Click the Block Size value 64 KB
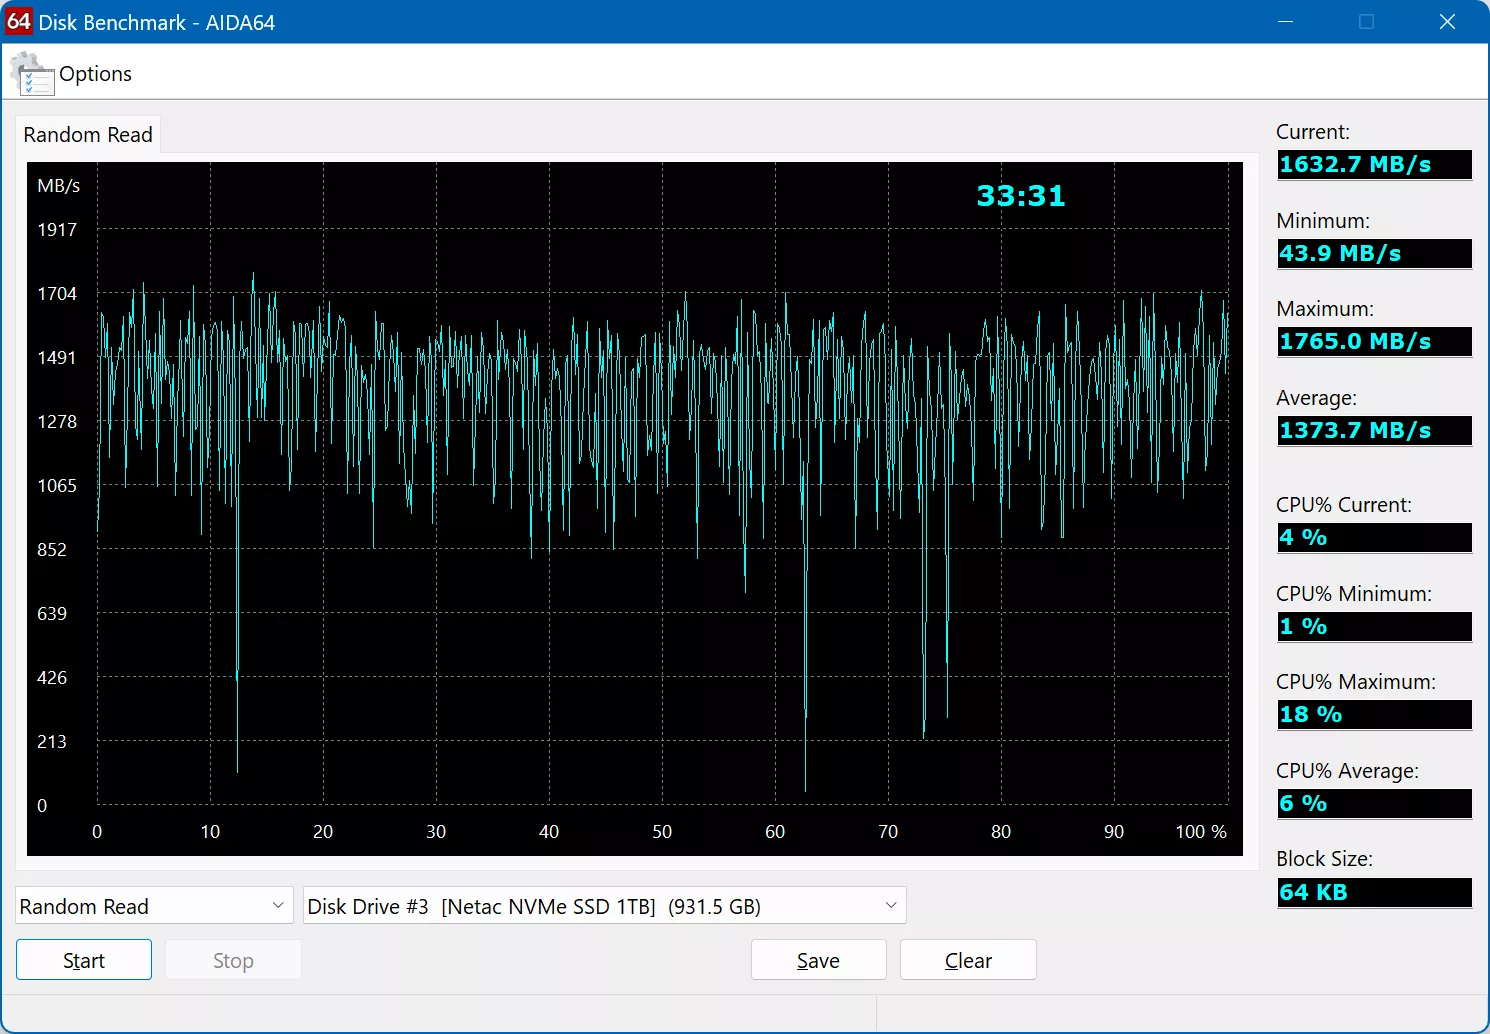Image resolution: width=1490 pixels, height=1034 pixels. point(1374,893)
